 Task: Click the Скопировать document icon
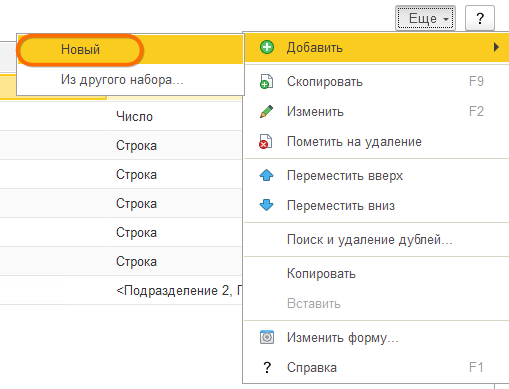click(x=266, y=82)
